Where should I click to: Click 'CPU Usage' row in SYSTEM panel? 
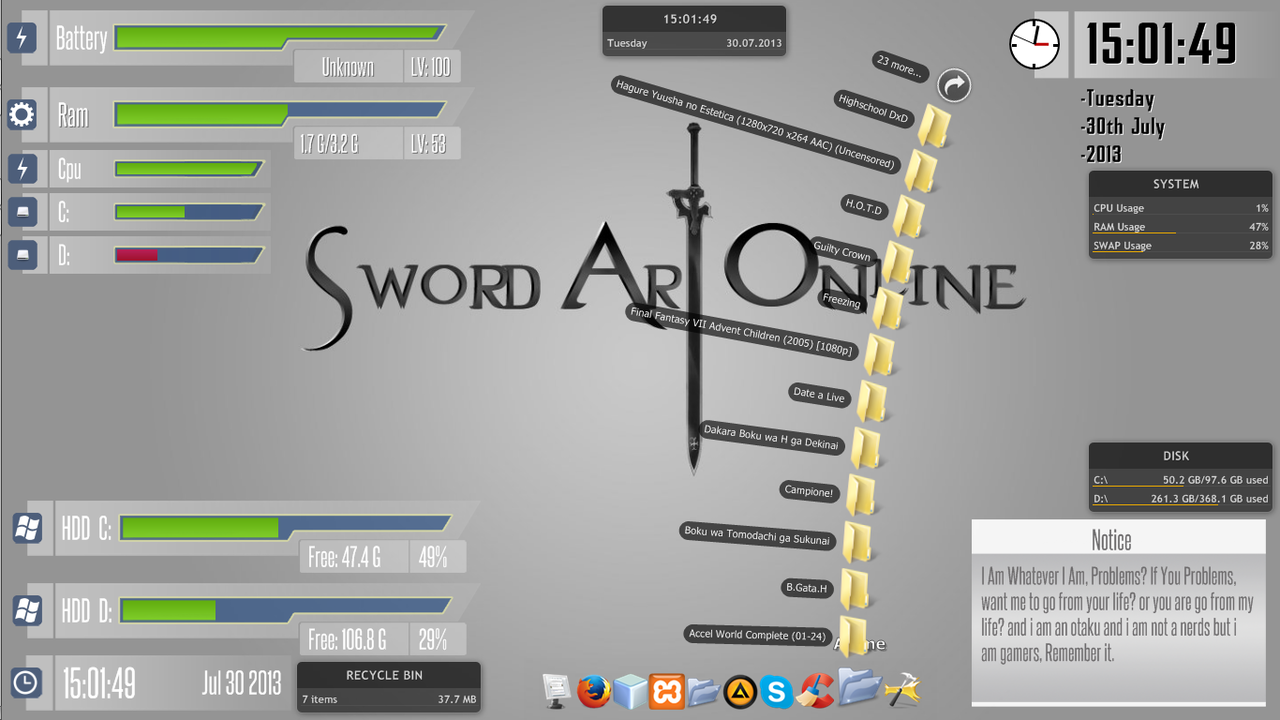(1181, 208)
